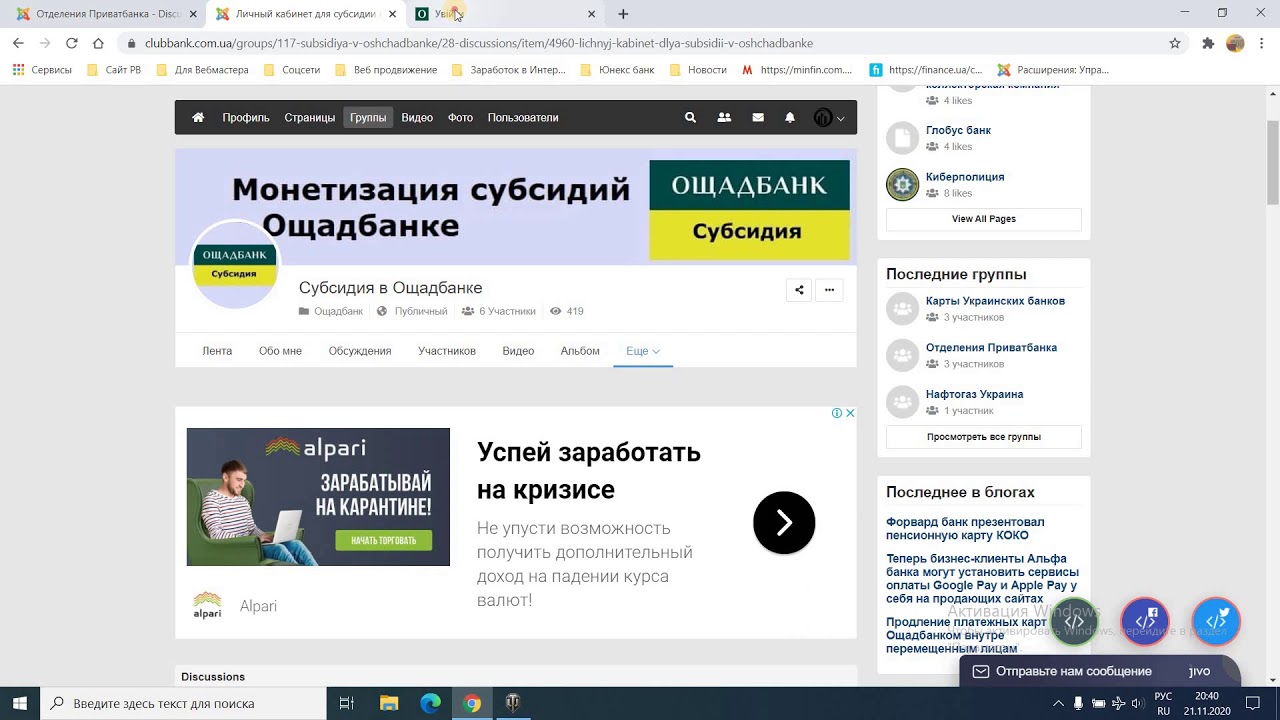The image size is (1280, 720).
Task: Open Страницы in the site menu
Action: 310,118
